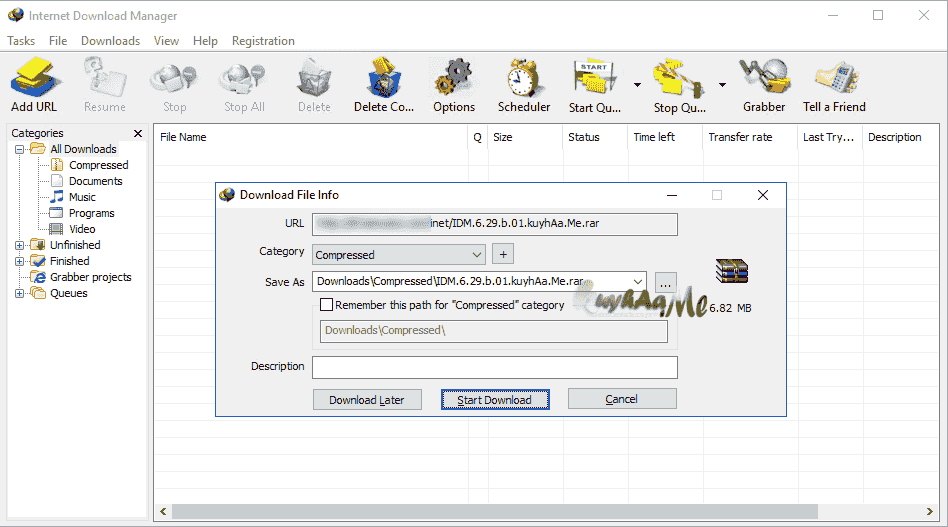Open the Scheduler from the toolbar

pos(524,85)
